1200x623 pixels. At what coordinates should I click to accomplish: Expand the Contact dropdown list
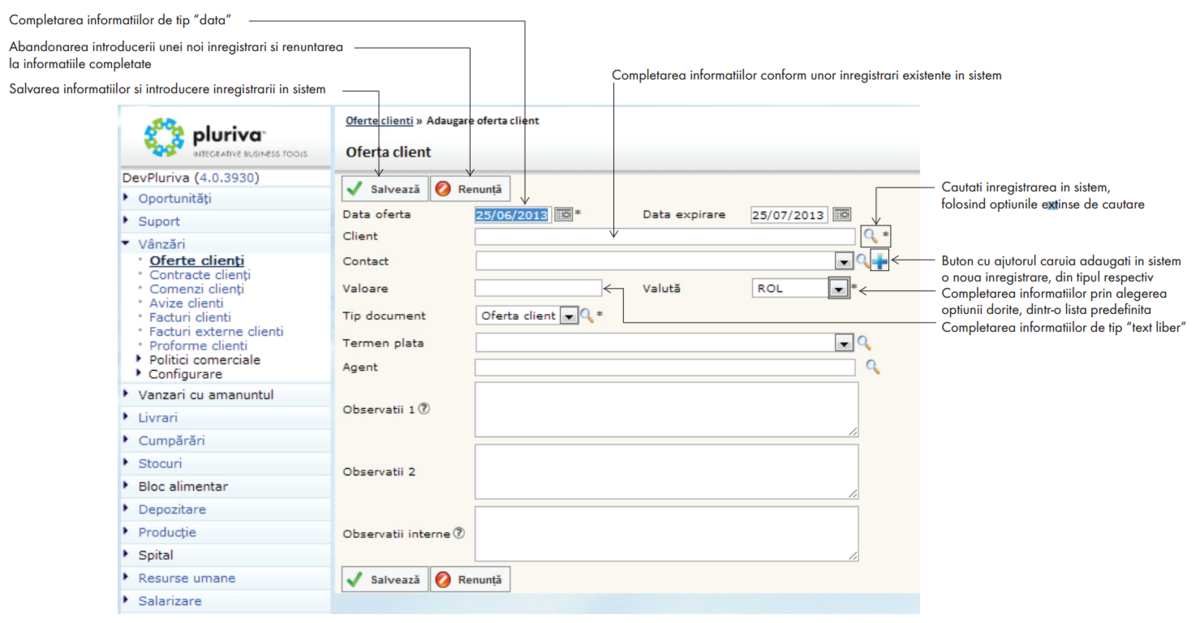coord(845,261)
